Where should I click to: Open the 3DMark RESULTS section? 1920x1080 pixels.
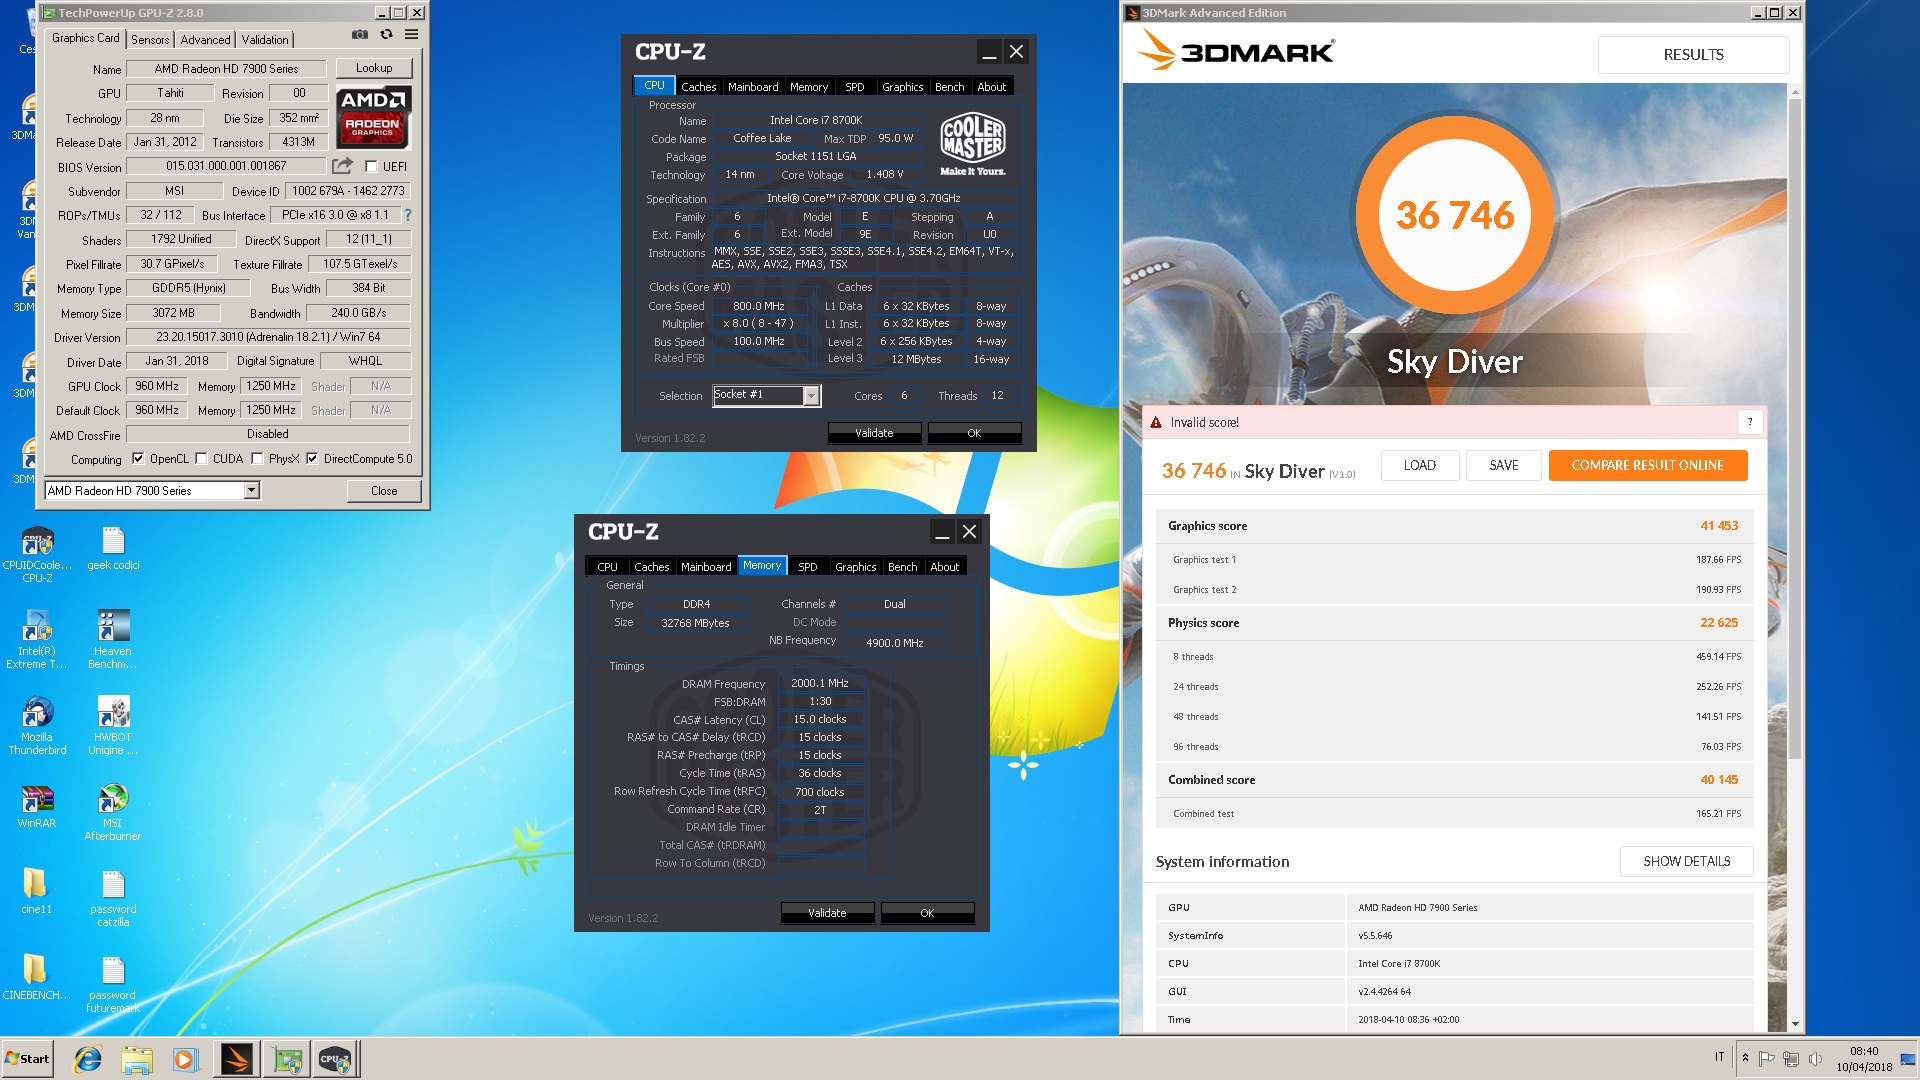tap(1693, 55)
